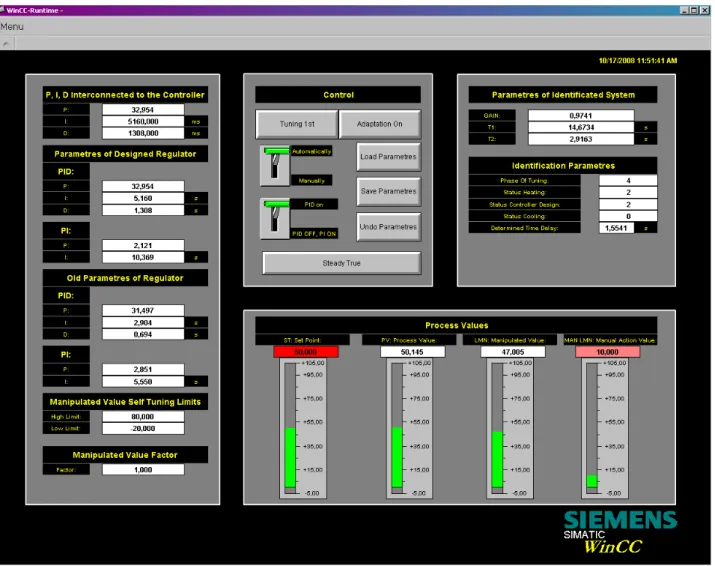Open the Menu item in menu bar
Screen dimensions: 715x566
click(x=12, y=26)
